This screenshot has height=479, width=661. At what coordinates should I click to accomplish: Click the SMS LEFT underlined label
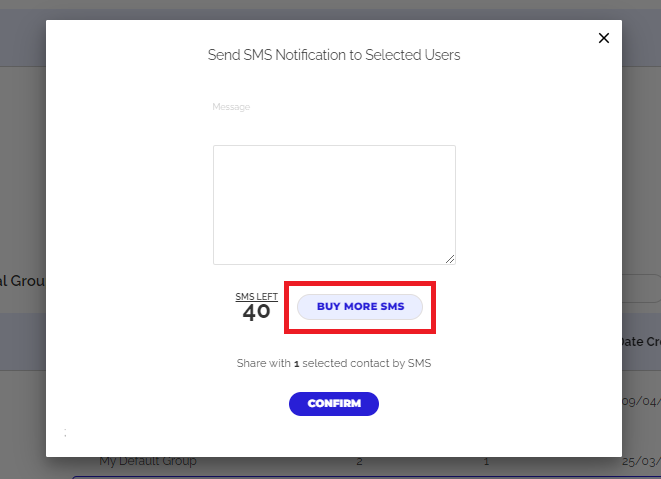(x=257, y=297)
